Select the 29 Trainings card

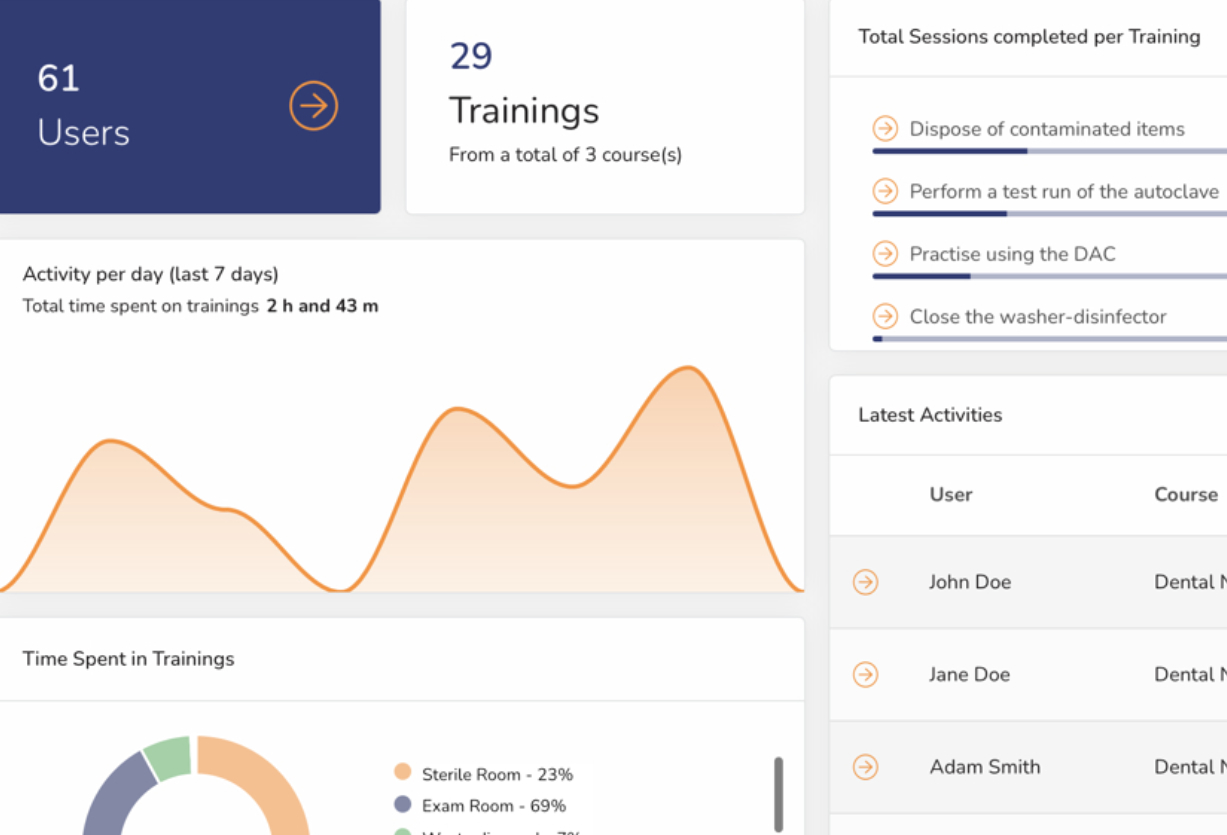(x=605, y=106)
